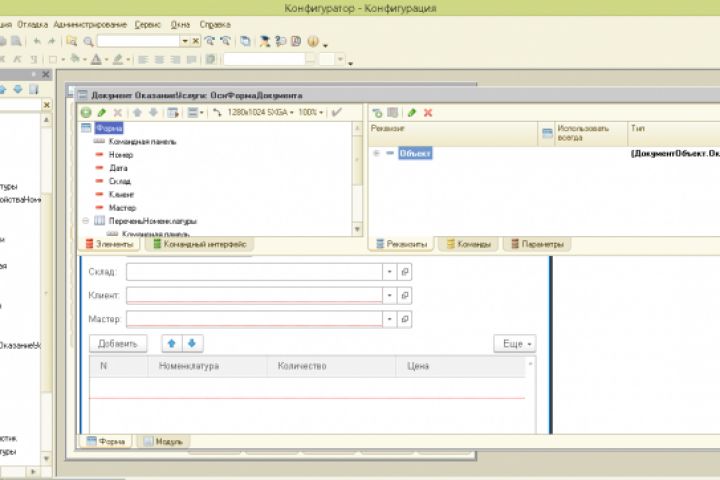The width and height of the screenshot is (720, 480).
Task: Click into the toolbar search field
Action: [x=139, y=41]
